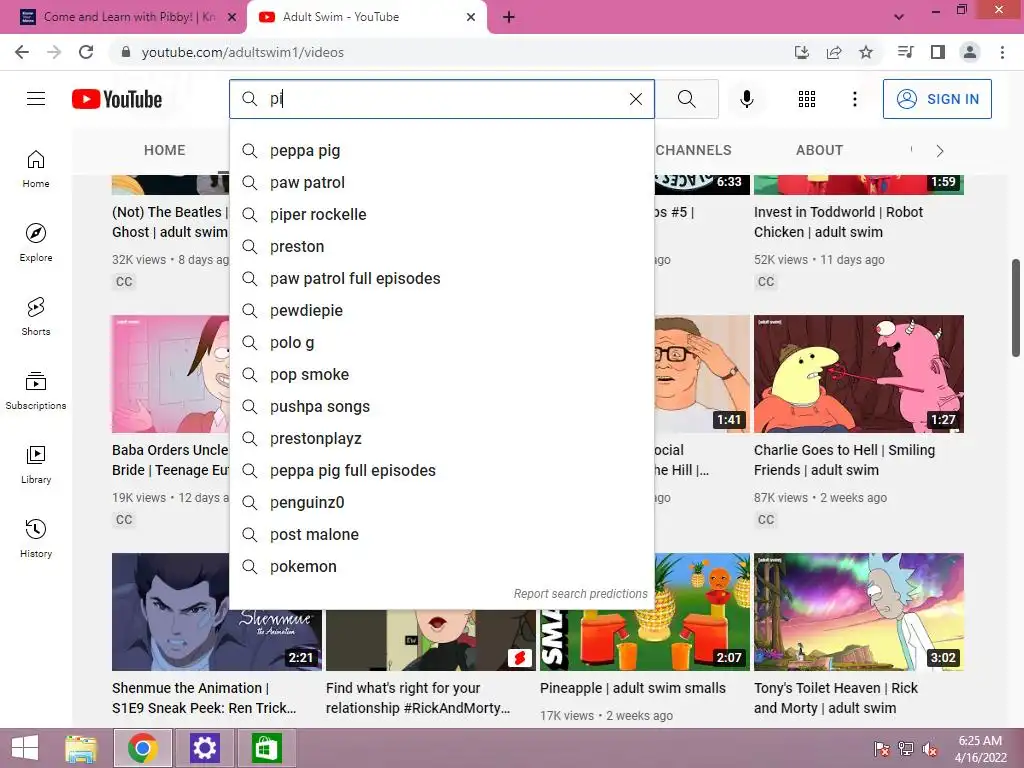Screen dimensions: 1024x768
Task: Start voice search with microphone icon
Action: coord(746,99)
